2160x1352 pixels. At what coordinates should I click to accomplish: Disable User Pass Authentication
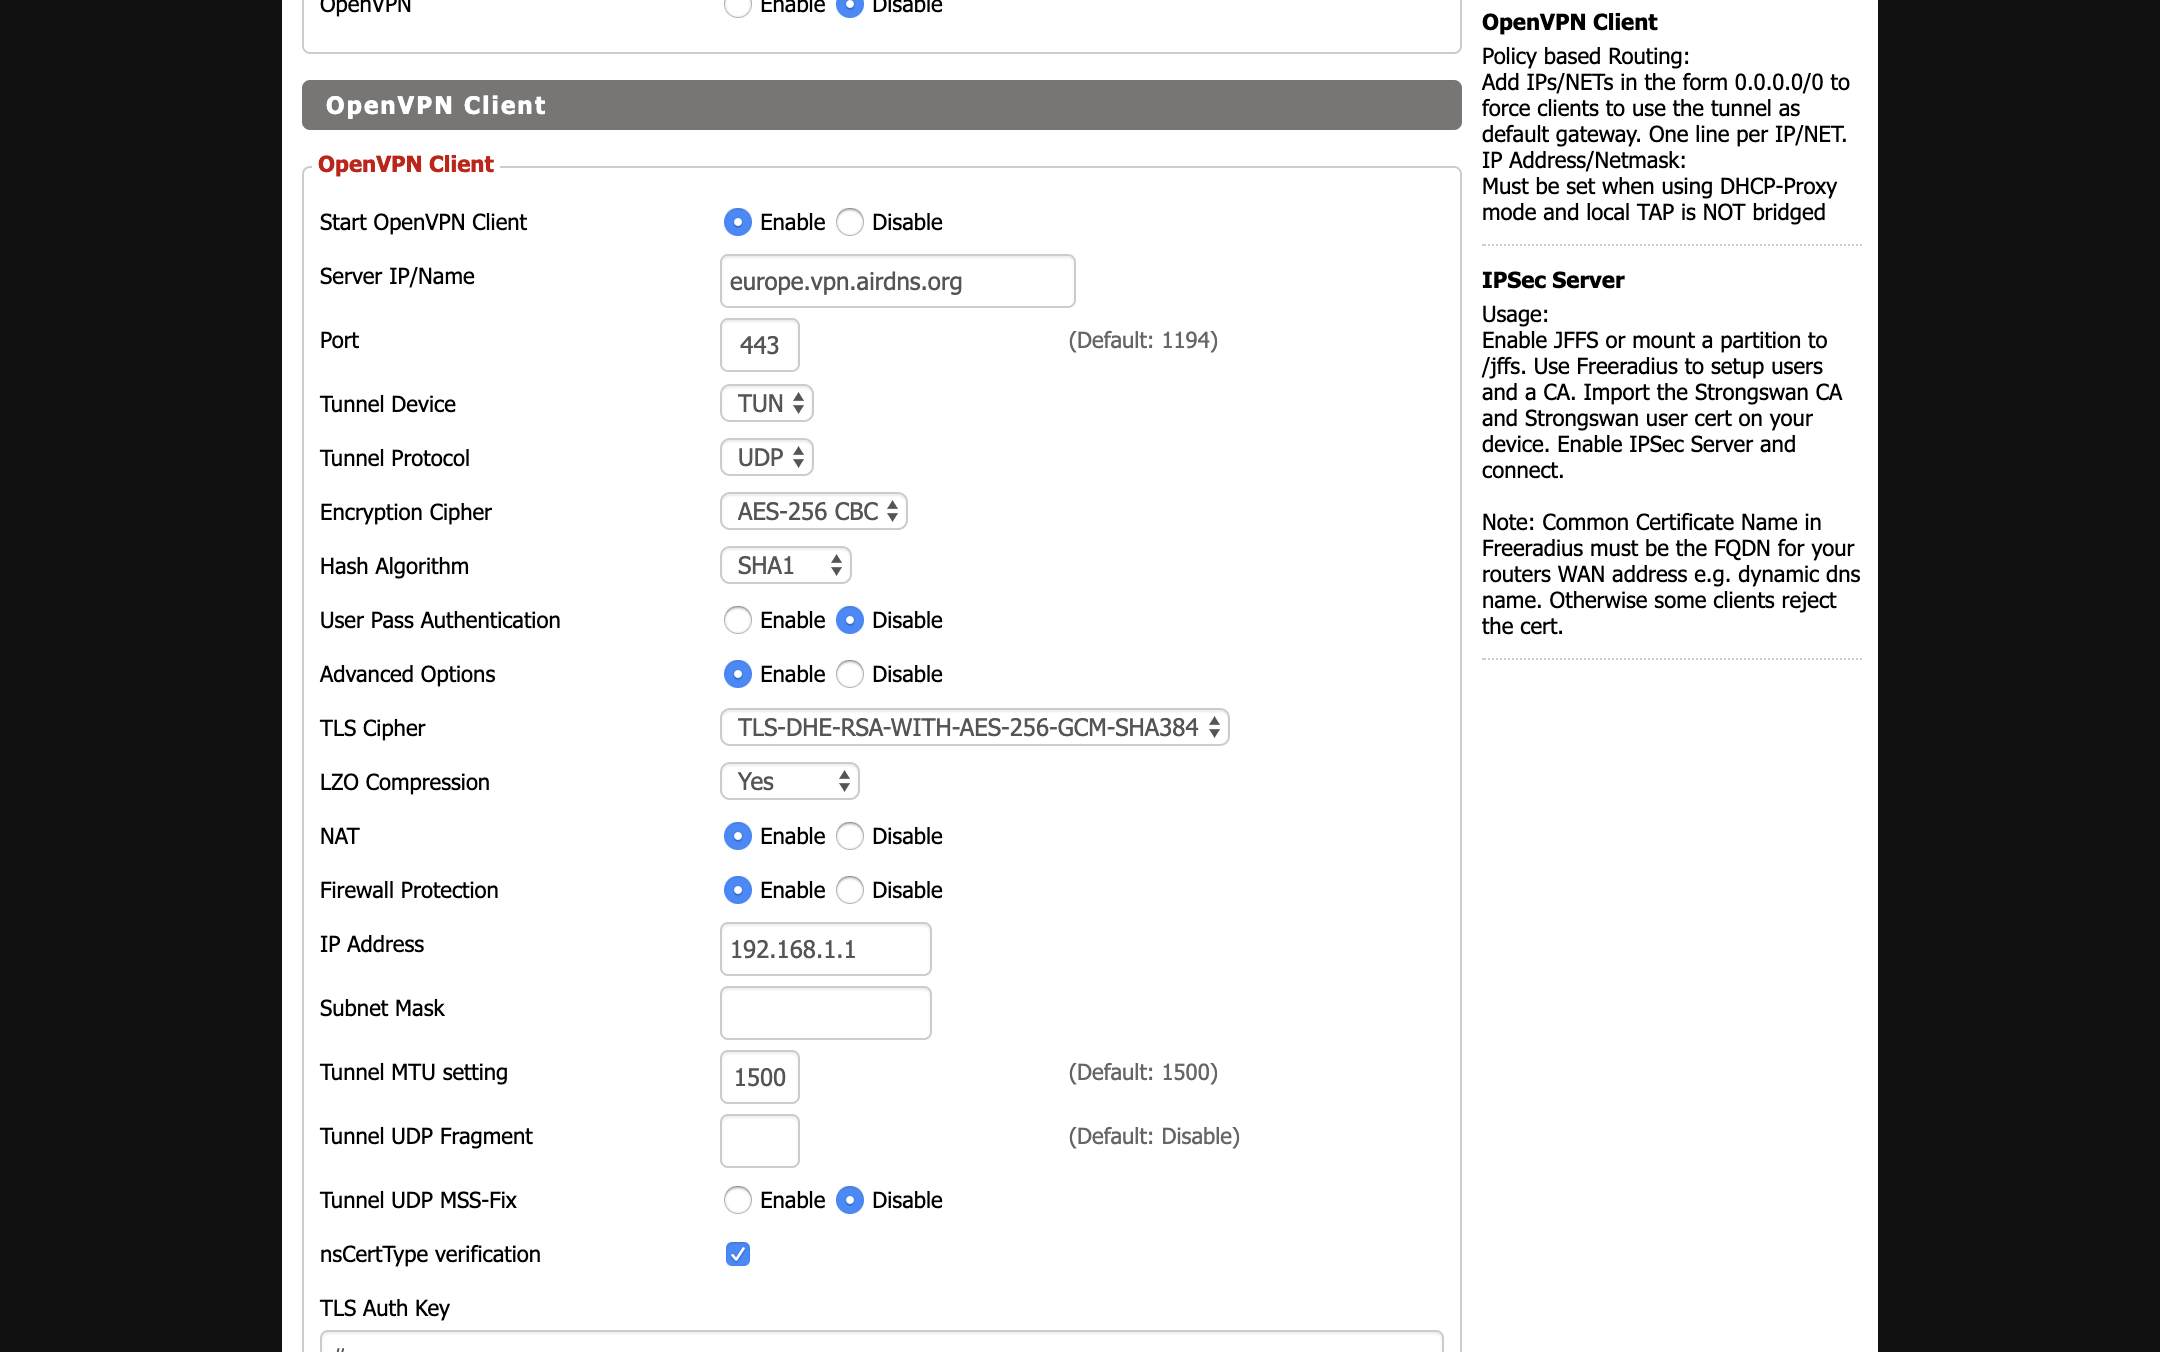(850, 620)
